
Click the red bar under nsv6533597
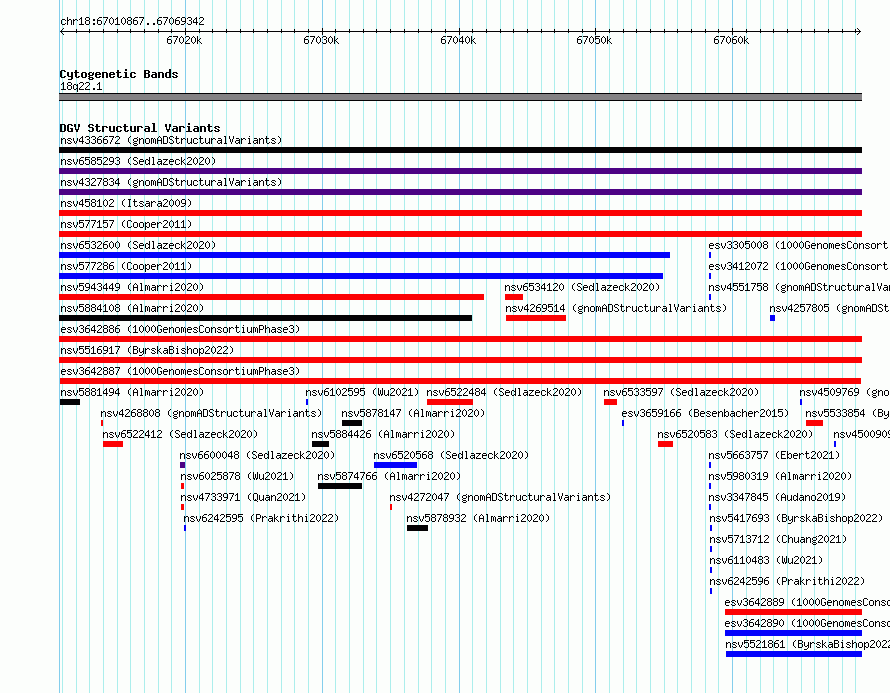click(x=610, y=402)
